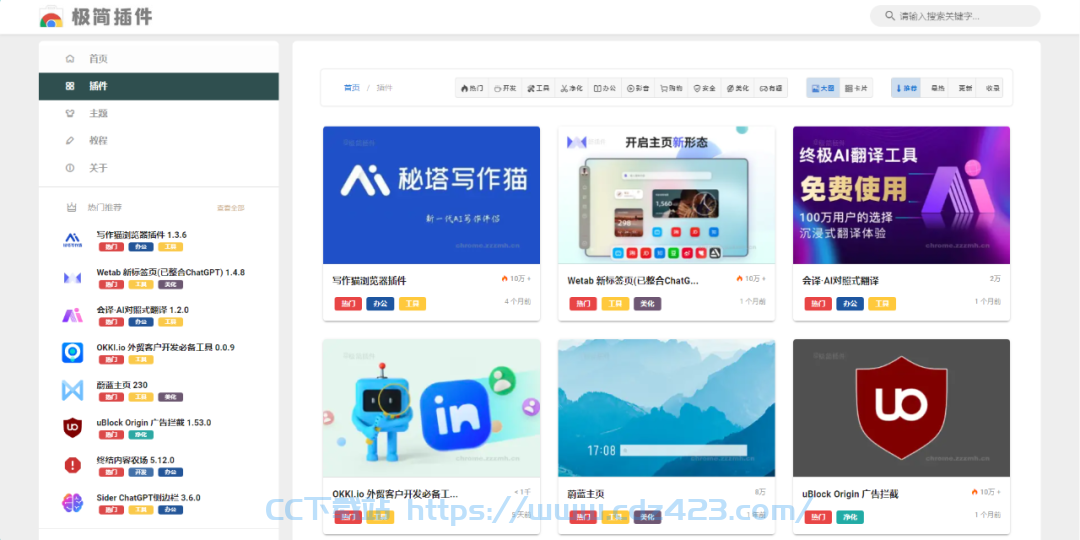Click 热门 tag on 写作猫浏览器插件 card
This screenshot has height=540, width=1080.
pos(349,304)
